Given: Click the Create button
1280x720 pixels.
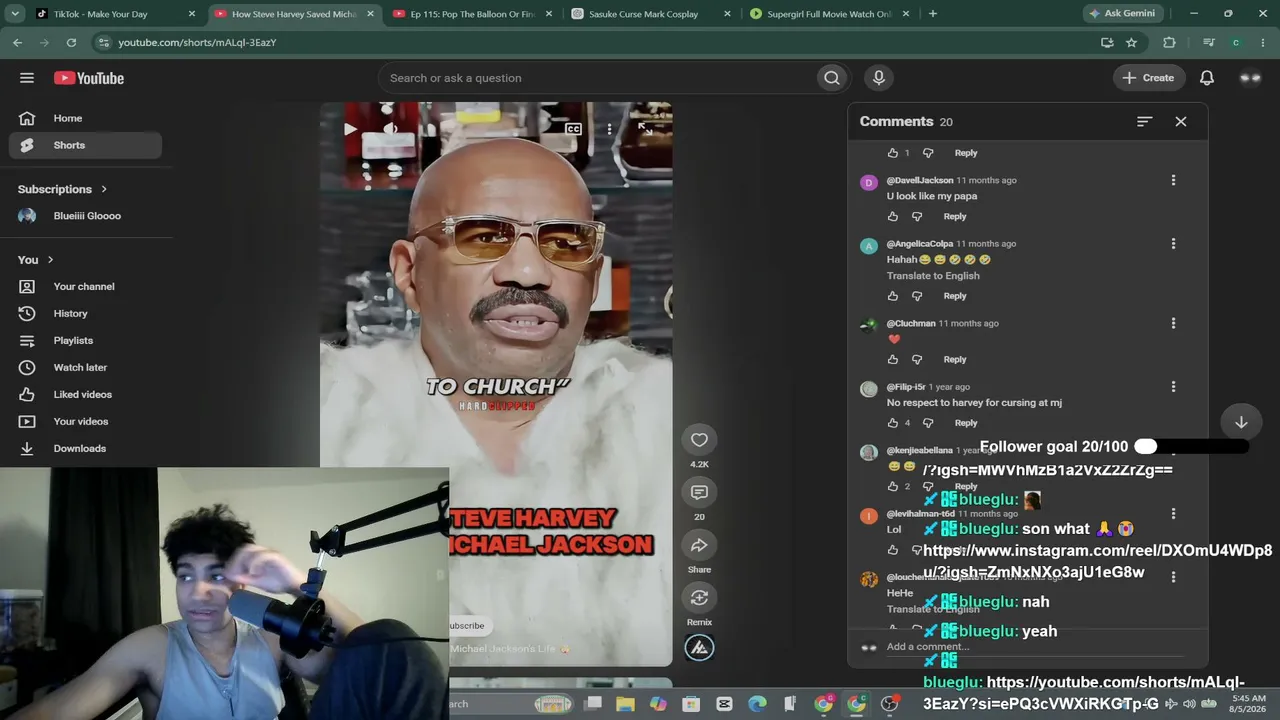Looking at the screenshot, I should point(1149,78).
